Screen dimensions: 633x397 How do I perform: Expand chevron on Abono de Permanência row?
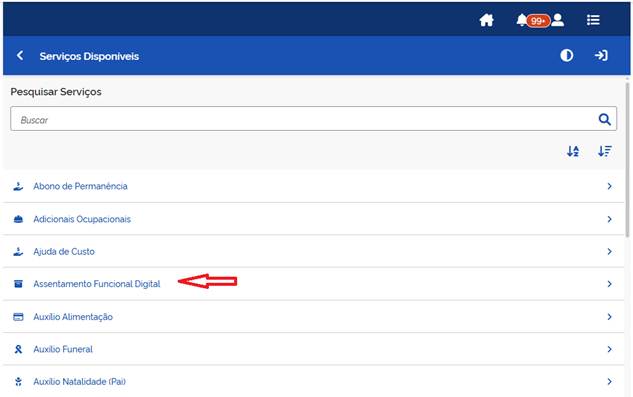[610, 186]
